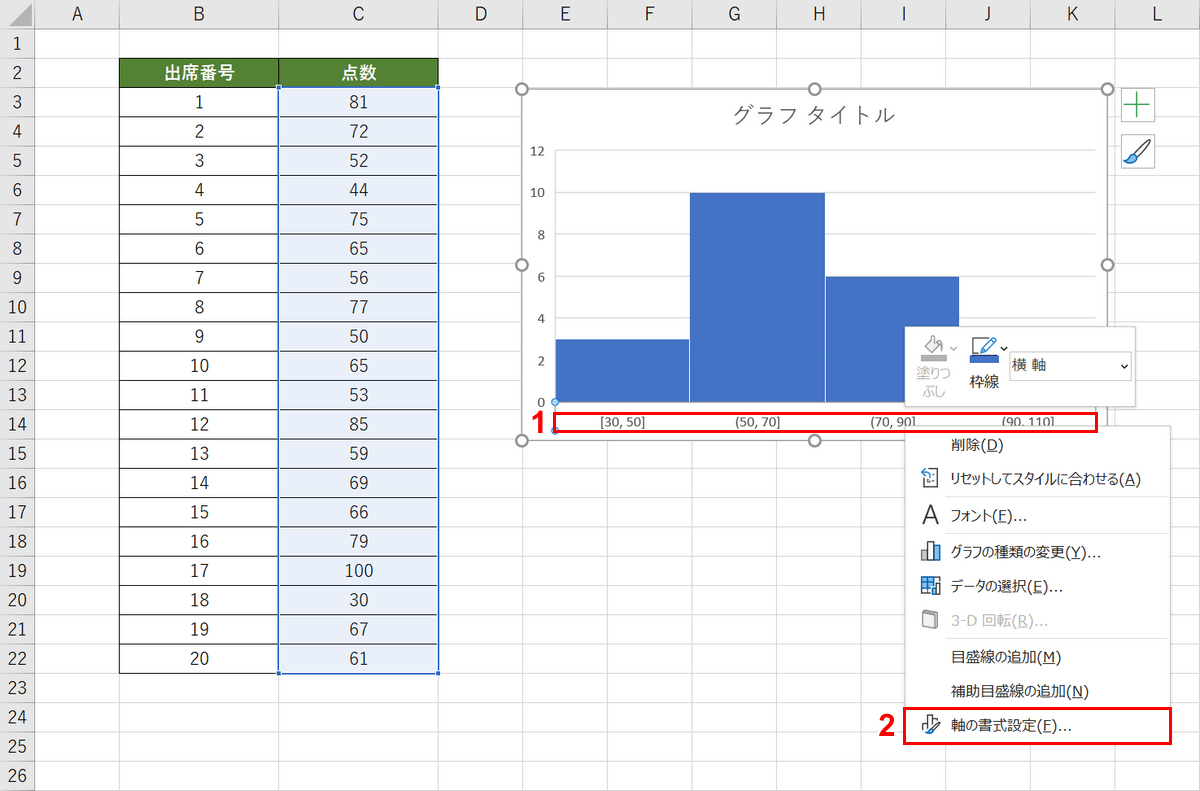Click the グラフの種類の変更 chart icon
This screenshot has height=791, width=1200.
[x=930, y=552]
